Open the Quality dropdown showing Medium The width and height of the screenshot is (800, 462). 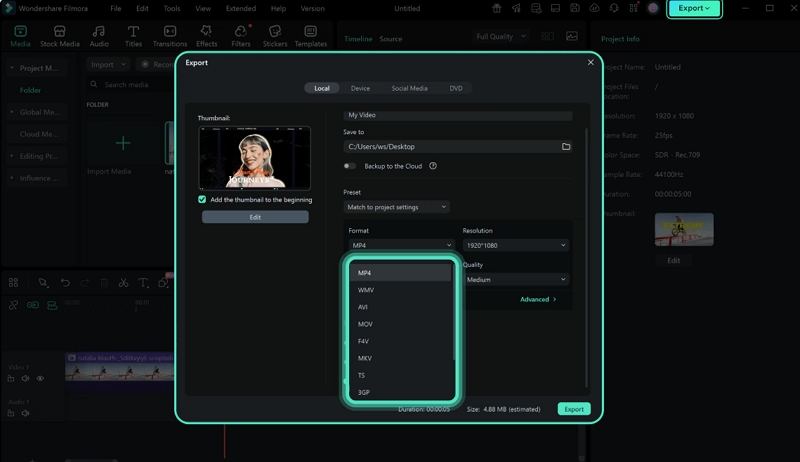pos(515,279)
